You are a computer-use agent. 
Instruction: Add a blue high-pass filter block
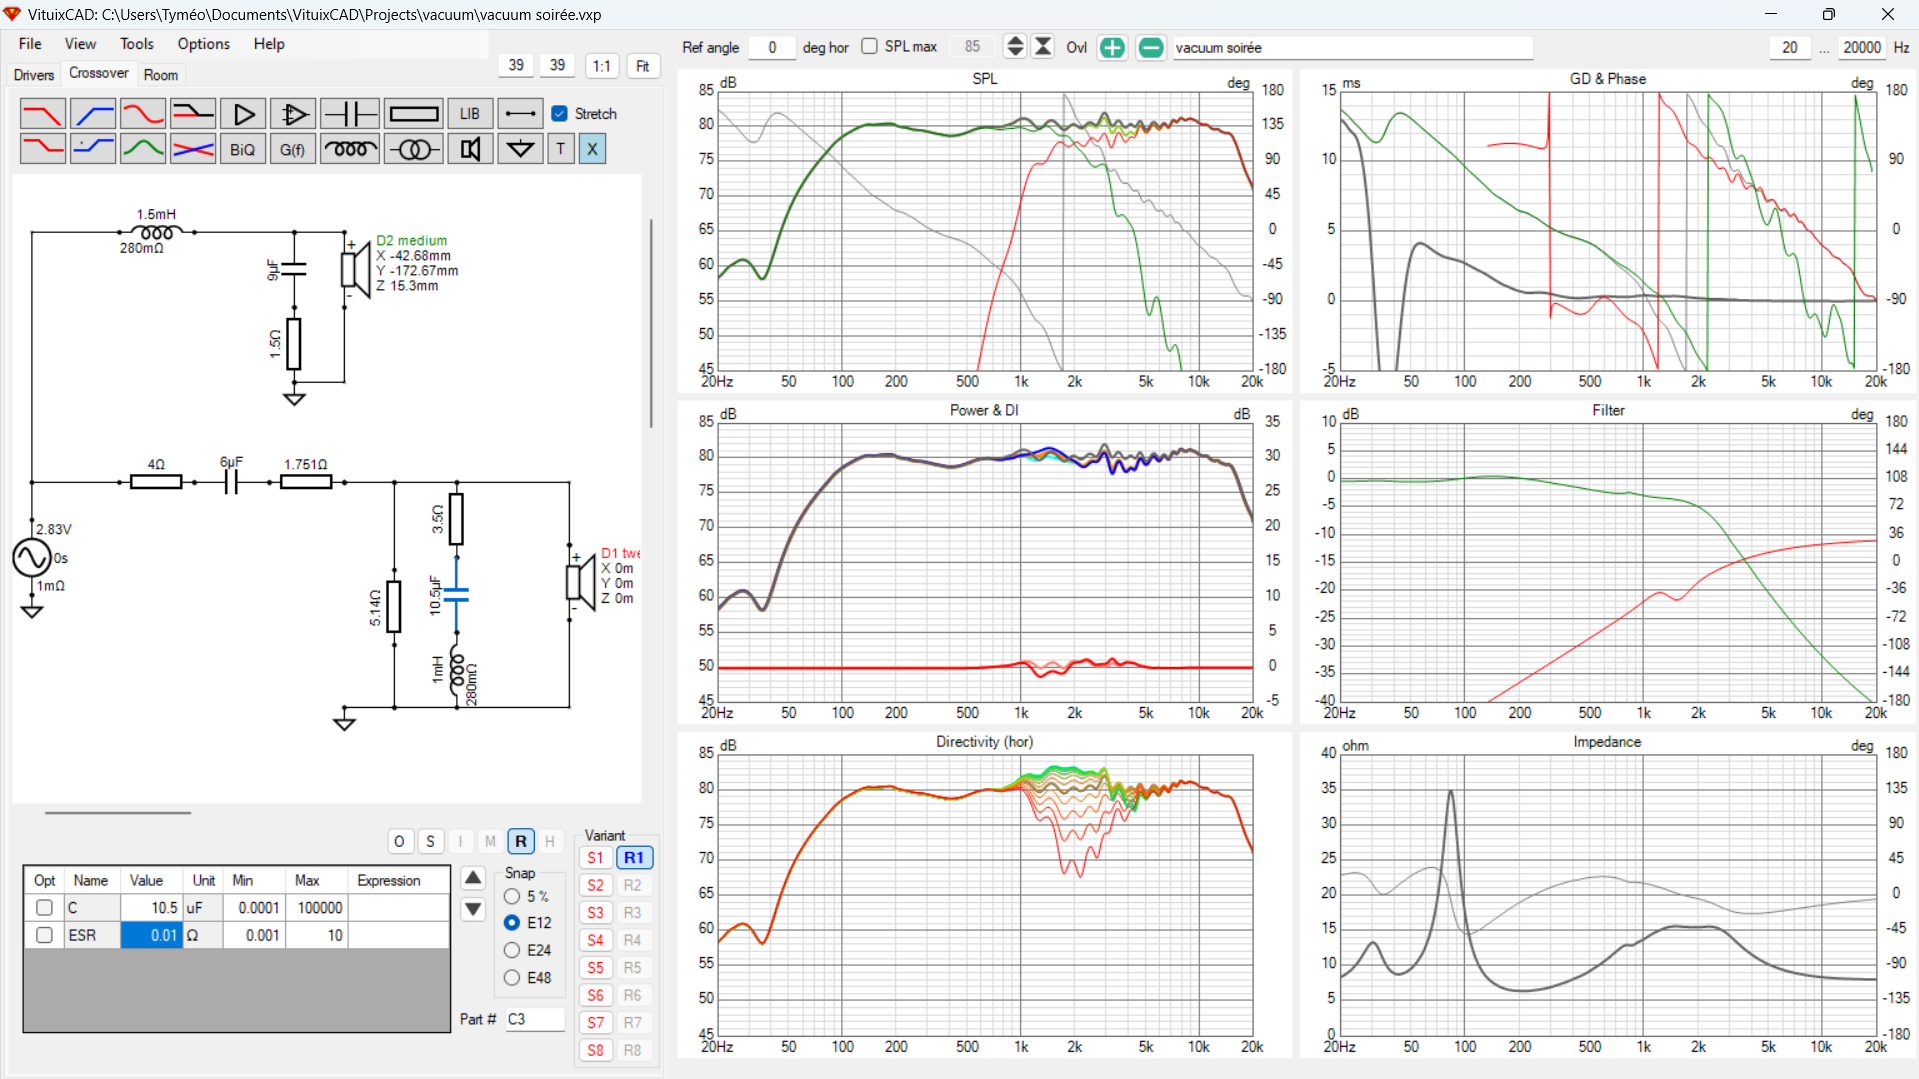pyautogui.click(x=93, y=114)
